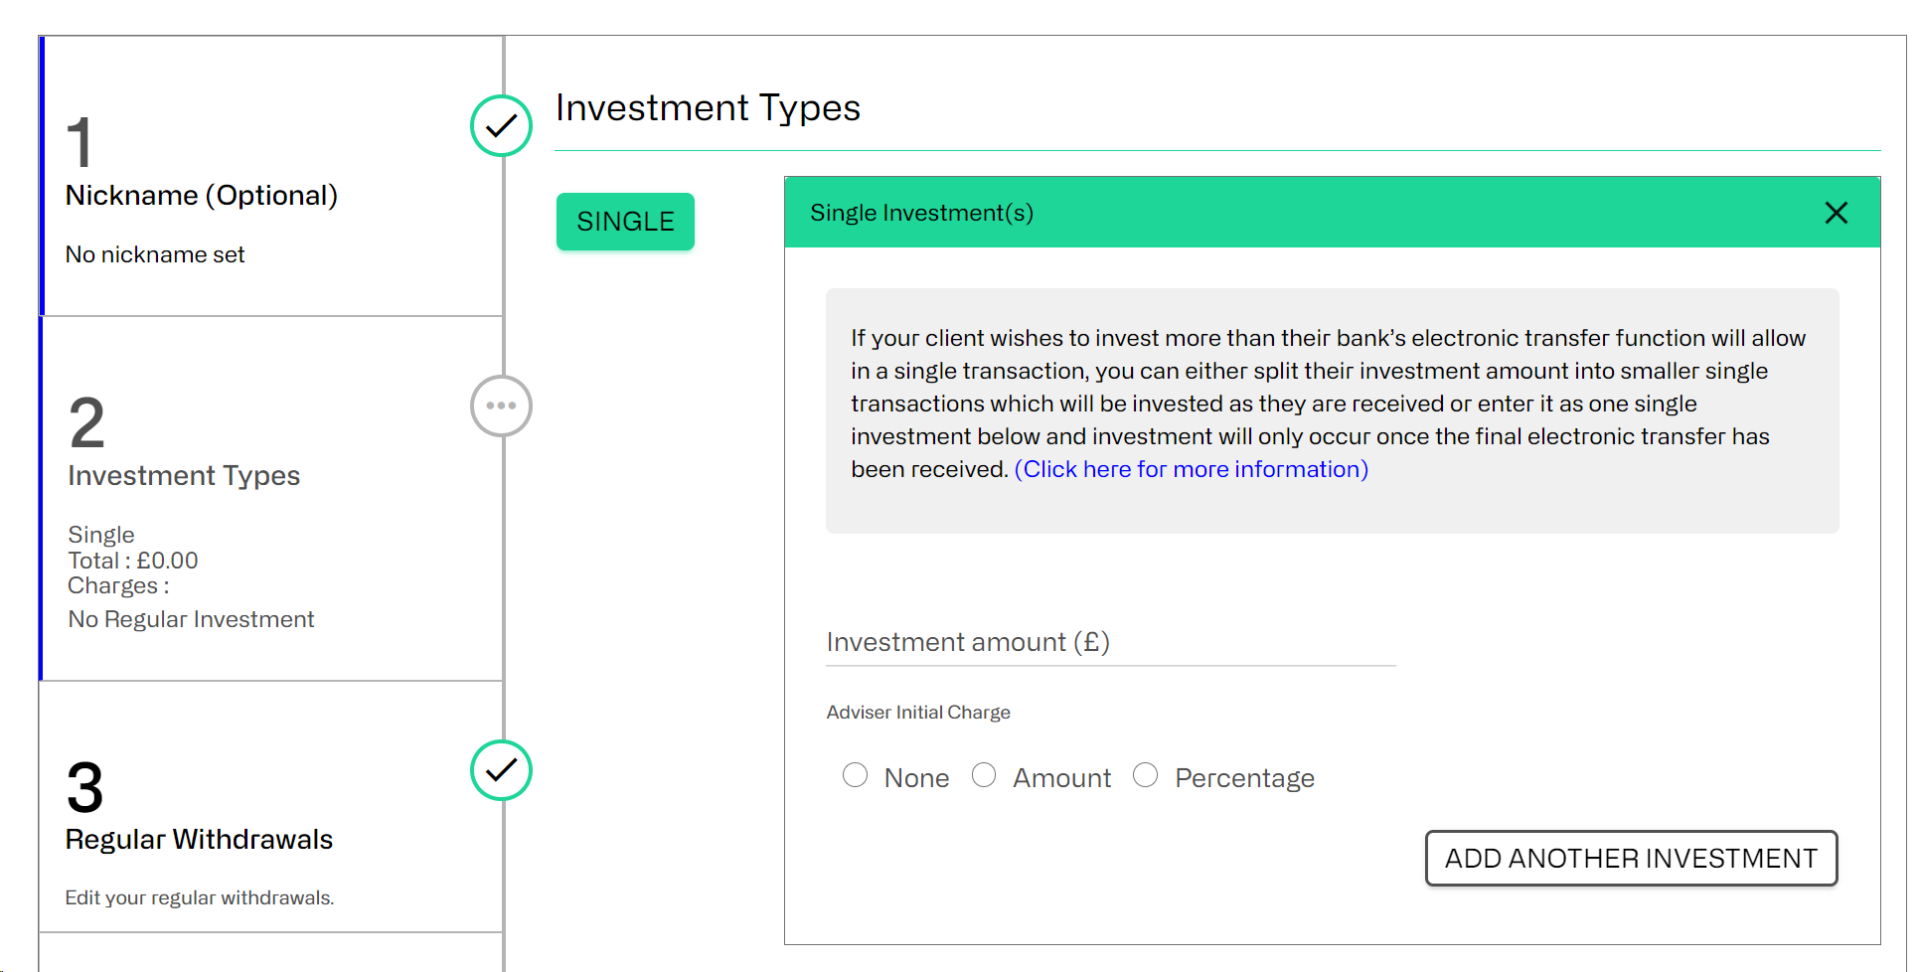1920x972 pixels.
Task: Click 'Edit your regular withdrawals.' text
Action: point(199,898)
